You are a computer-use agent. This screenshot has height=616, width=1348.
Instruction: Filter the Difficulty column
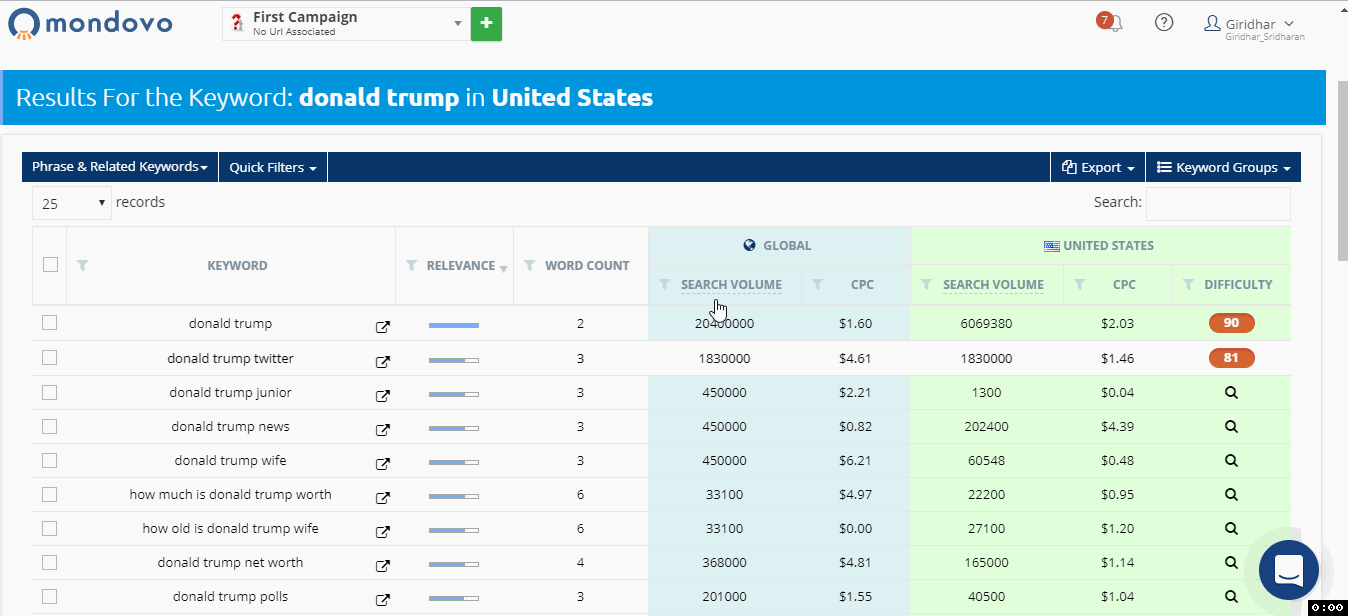click(1188, 284)
